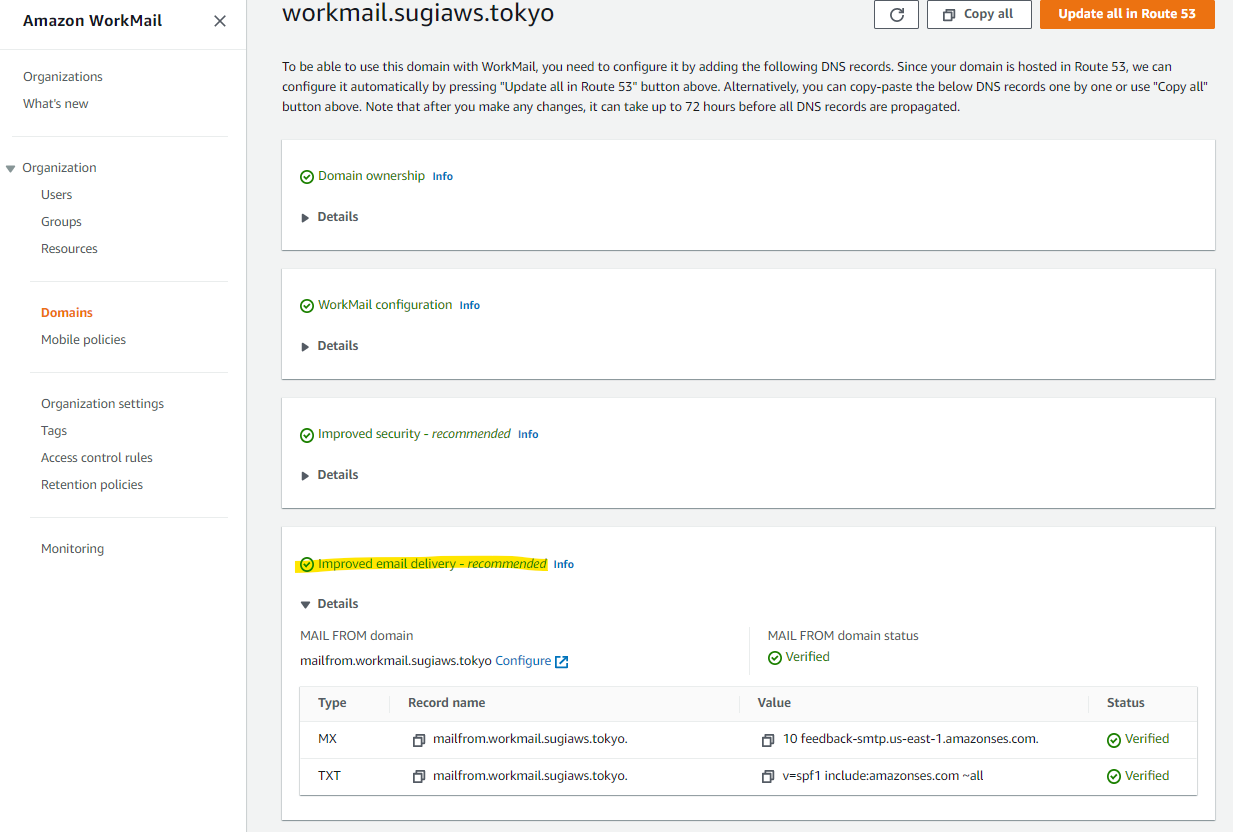Close the Amazon WorkMail side panel
Viewport: 1233px width, 832px height.
[220, 21]
